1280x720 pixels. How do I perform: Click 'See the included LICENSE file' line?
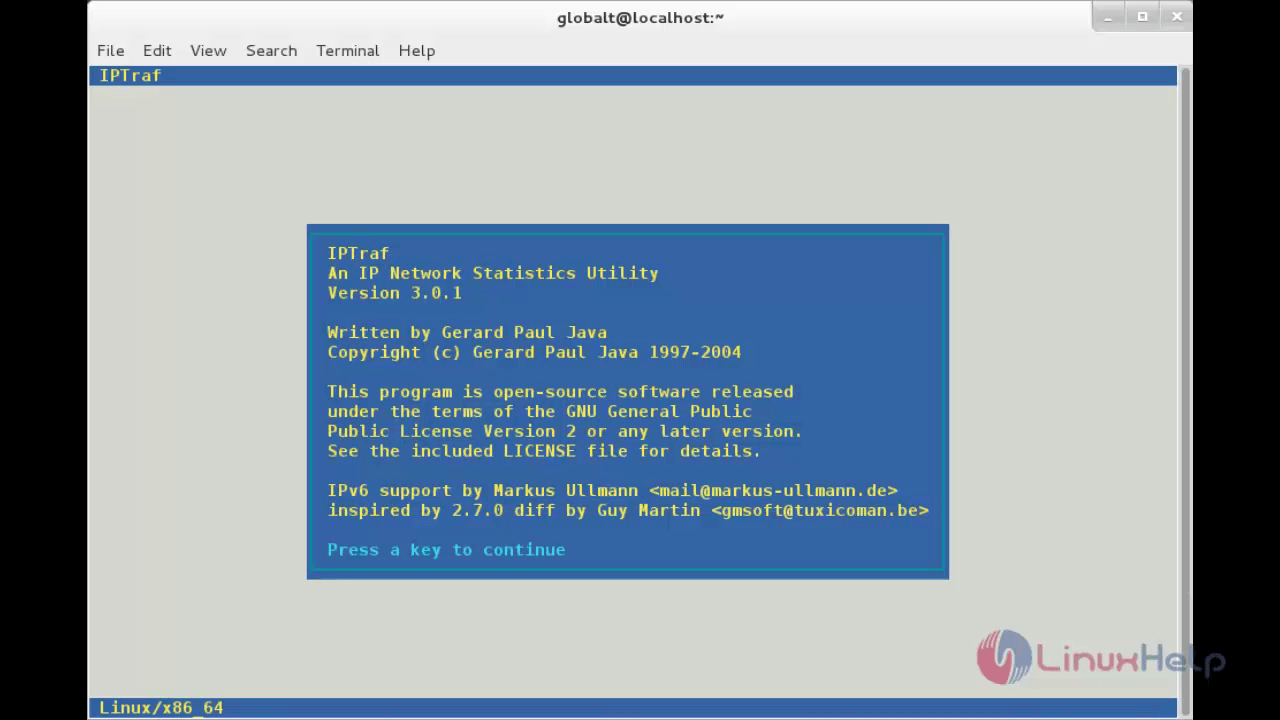click(544, 451)
